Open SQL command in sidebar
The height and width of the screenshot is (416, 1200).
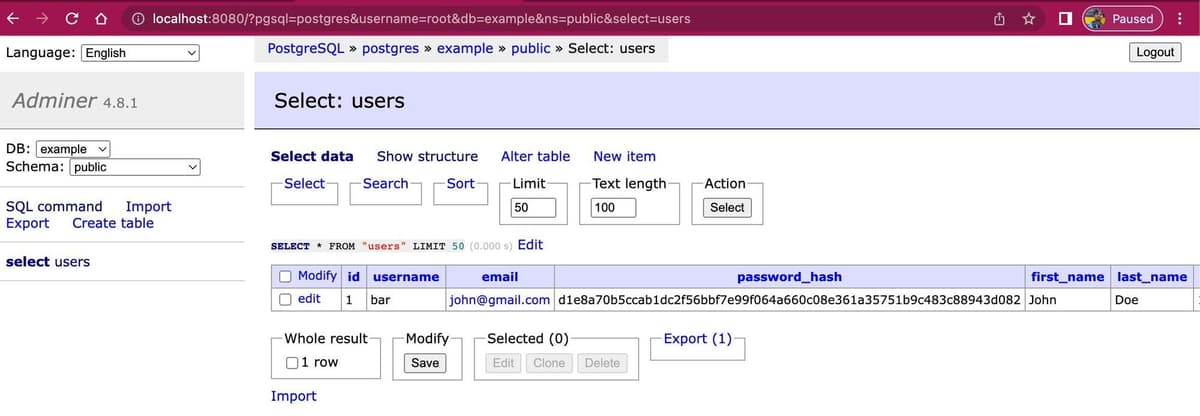54,206
